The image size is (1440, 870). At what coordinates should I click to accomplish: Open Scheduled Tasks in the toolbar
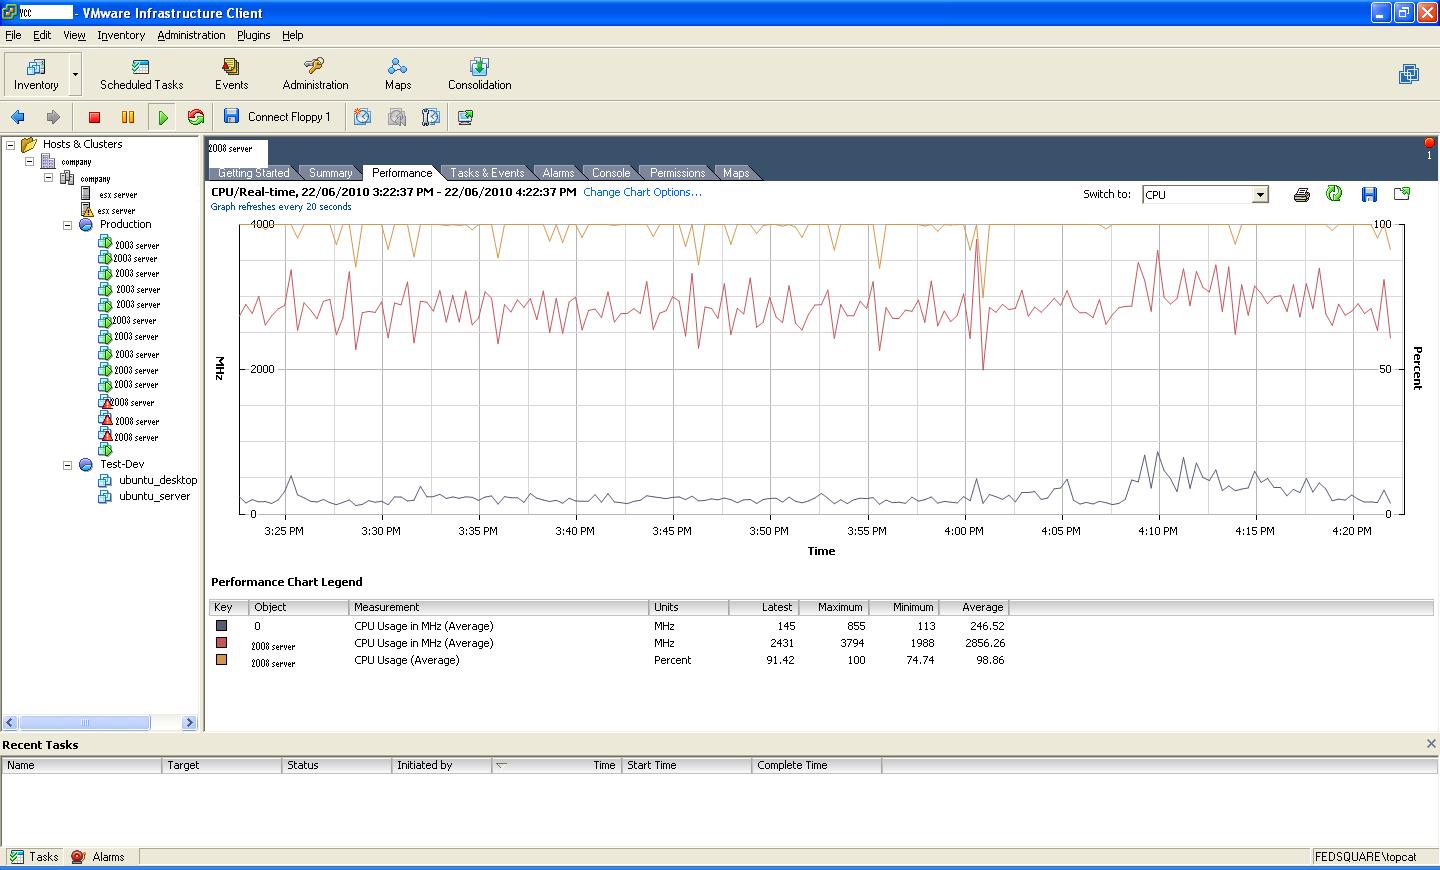pos(141,74)
